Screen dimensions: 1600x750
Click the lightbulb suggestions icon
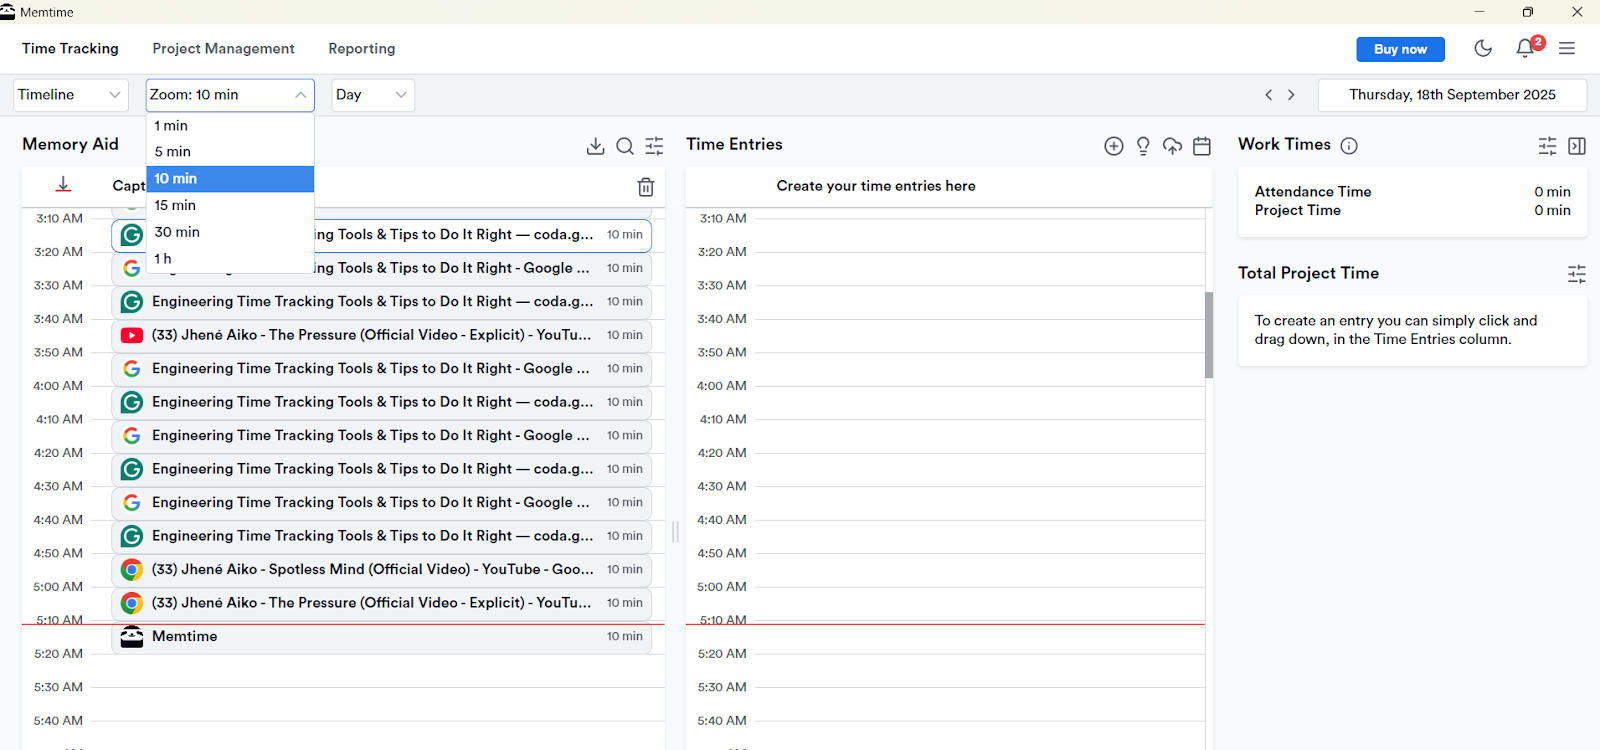[x=1143, y=146]
